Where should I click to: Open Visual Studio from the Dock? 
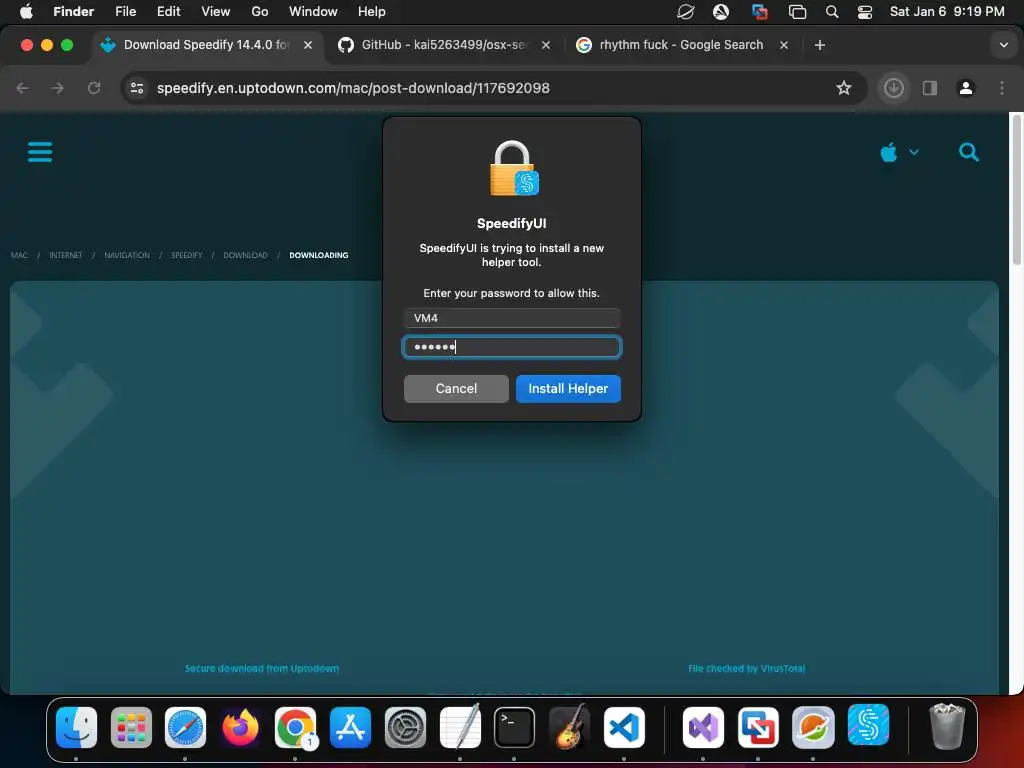[x=703, y=728]
